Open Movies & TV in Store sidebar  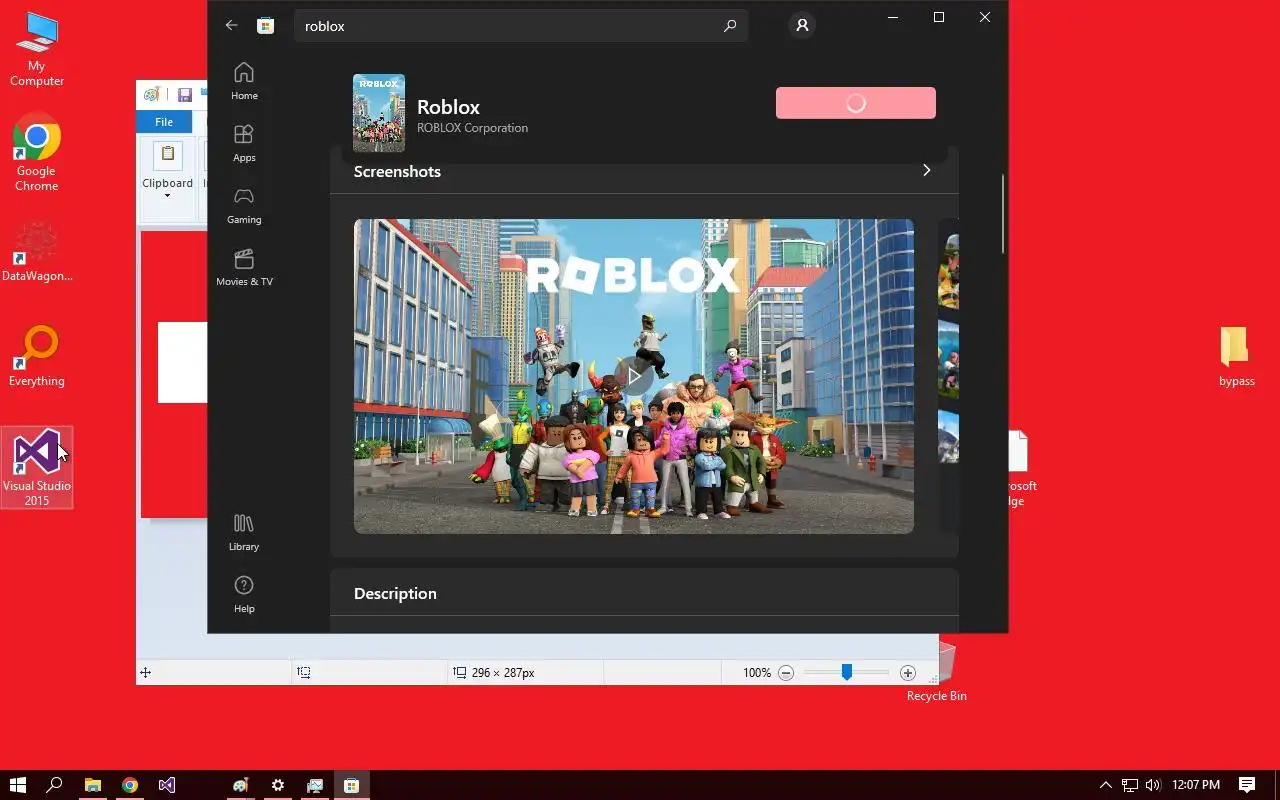tap(244, 267)
